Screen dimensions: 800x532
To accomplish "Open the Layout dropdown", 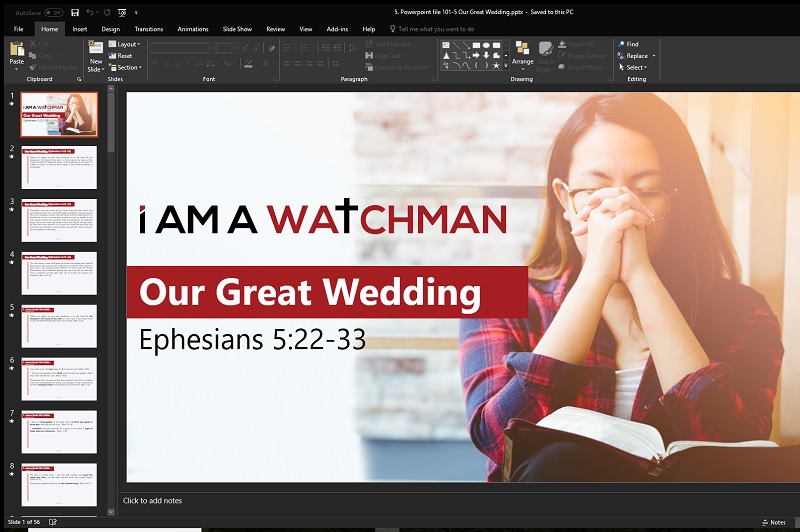I will [126, 44].
